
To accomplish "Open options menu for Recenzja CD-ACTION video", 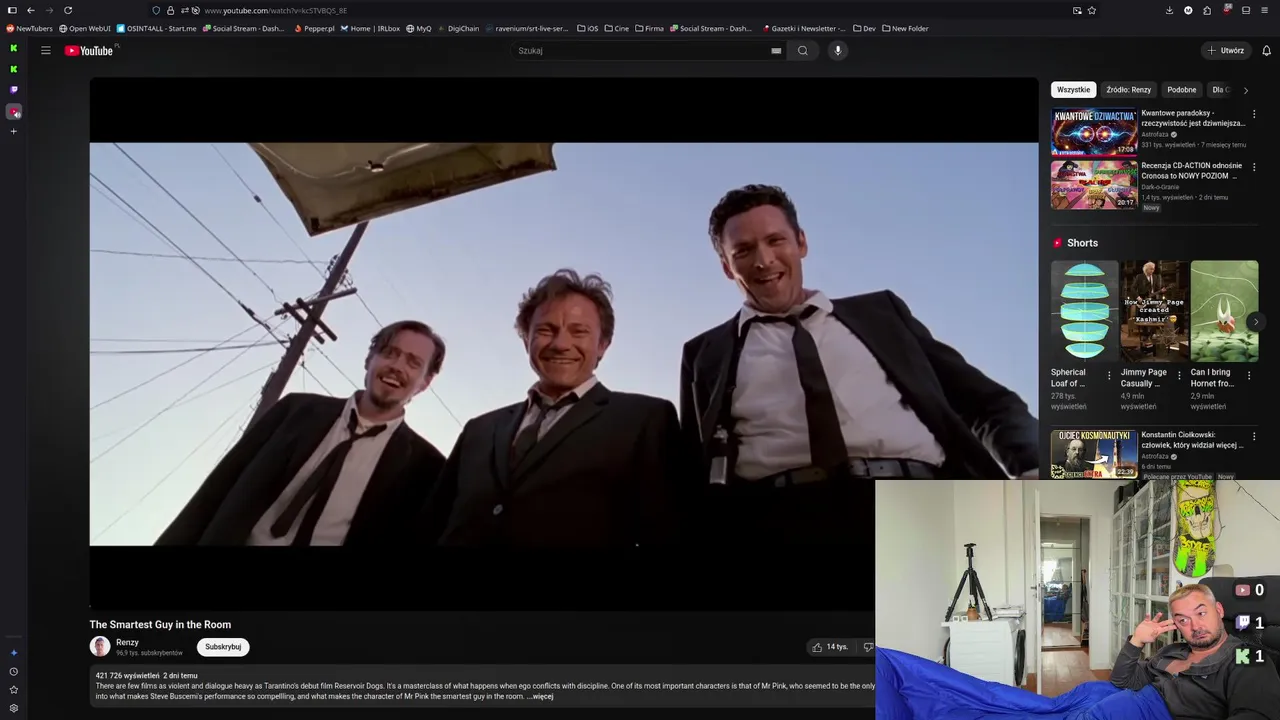I will pyautogui.click(x=1254, y=167).
